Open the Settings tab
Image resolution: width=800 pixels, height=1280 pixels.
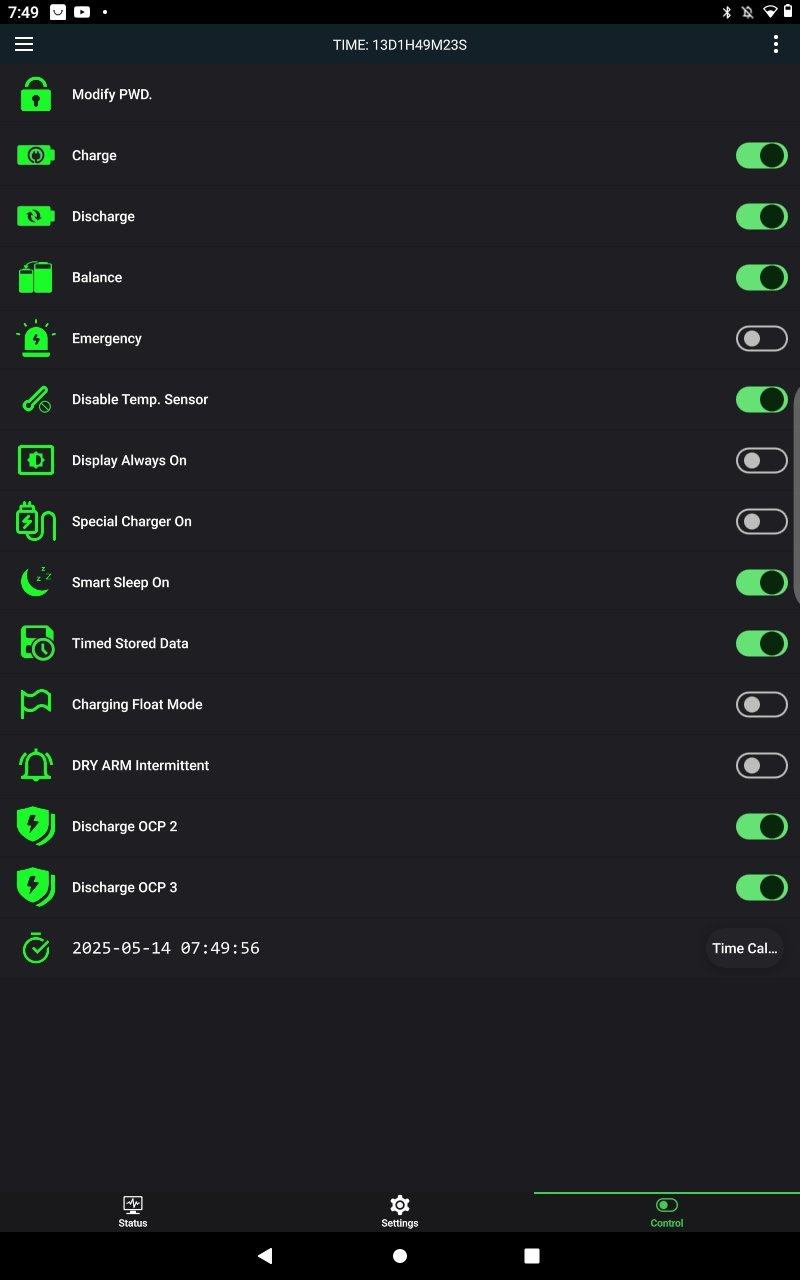click(x=400, y=1211)
